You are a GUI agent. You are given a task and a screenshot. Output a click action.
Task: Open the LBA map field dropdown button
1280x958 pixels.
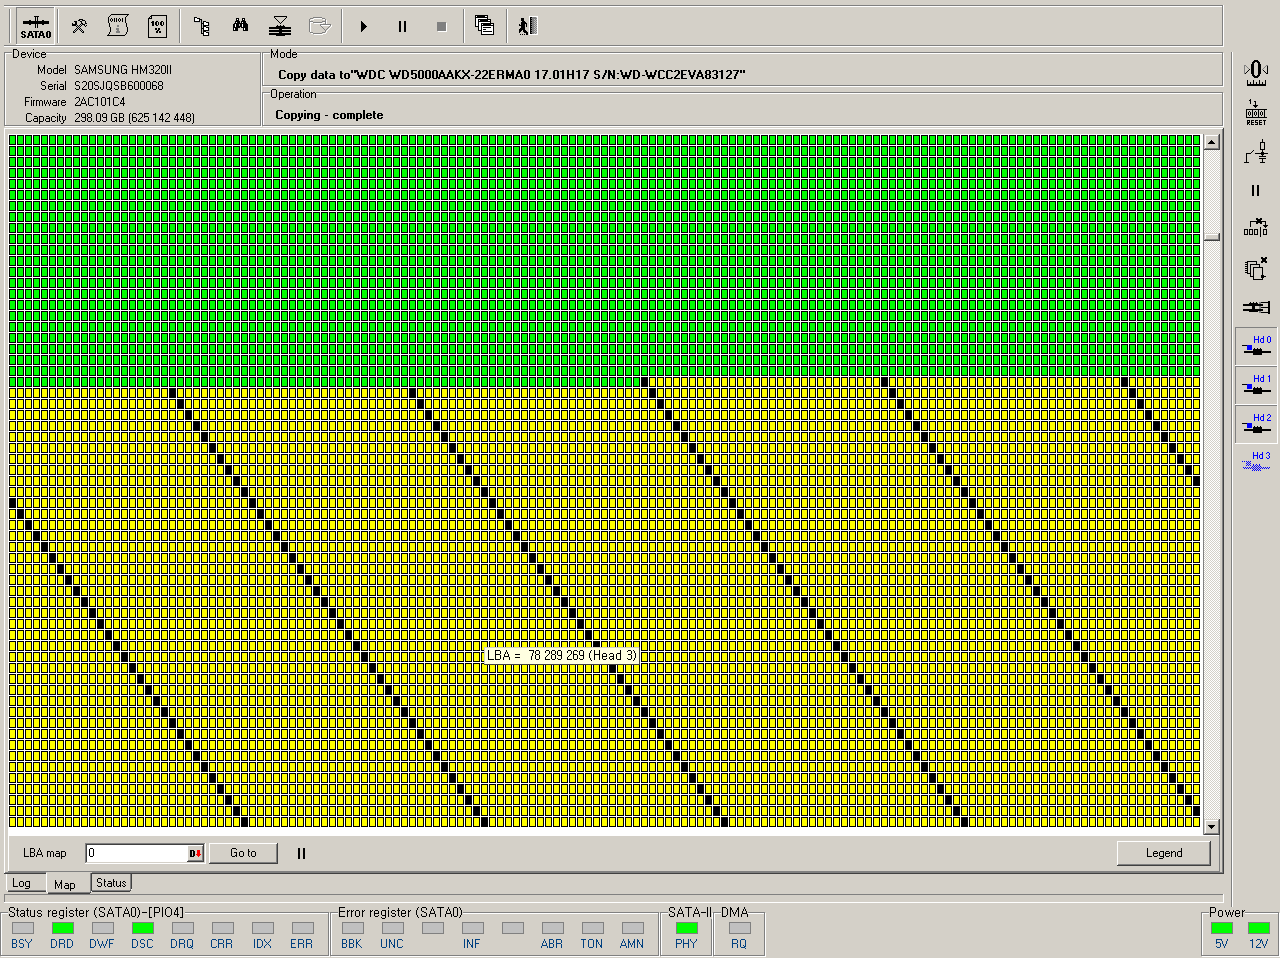click(x=195, y=853)
